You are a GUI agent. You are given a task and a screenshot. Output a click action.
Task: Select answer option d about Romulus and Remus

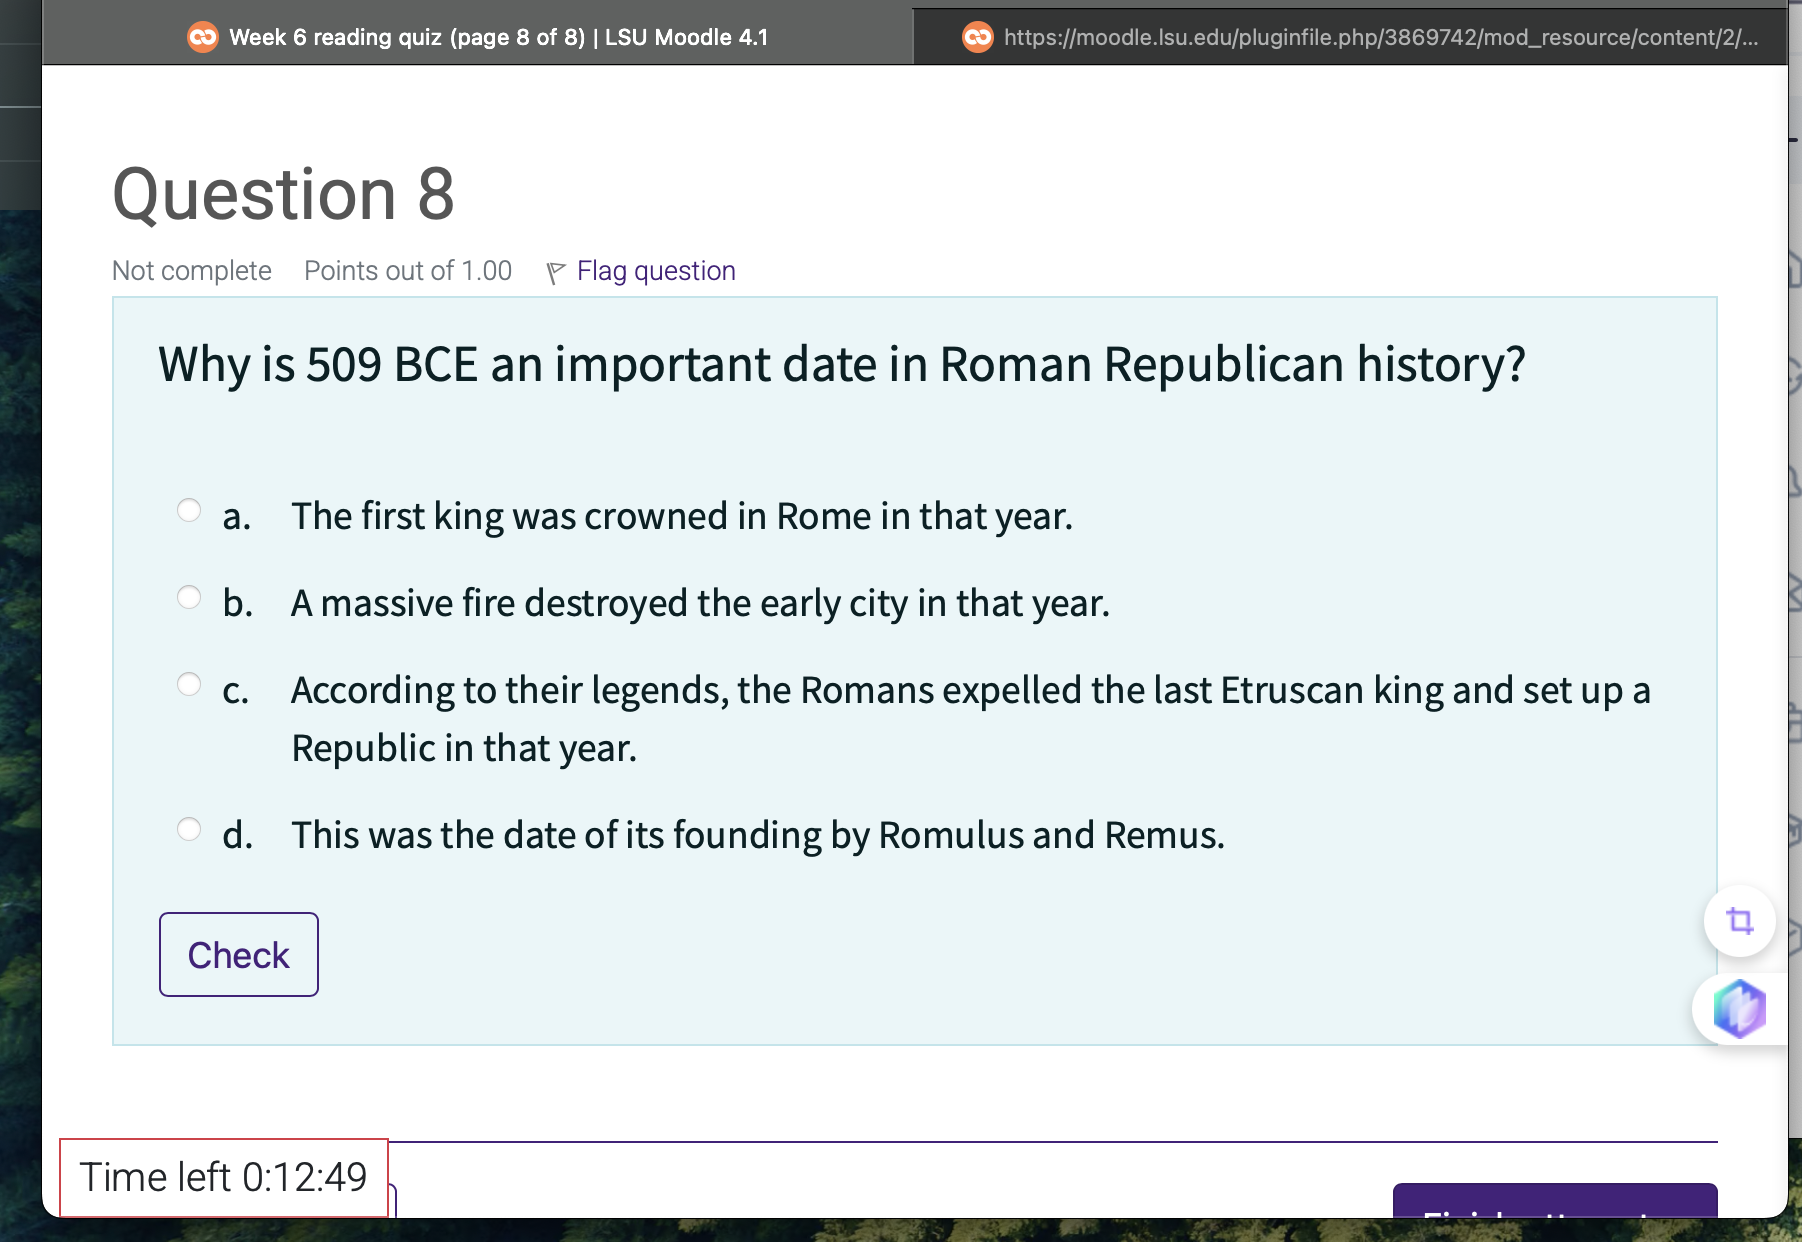tap(189, 828)
